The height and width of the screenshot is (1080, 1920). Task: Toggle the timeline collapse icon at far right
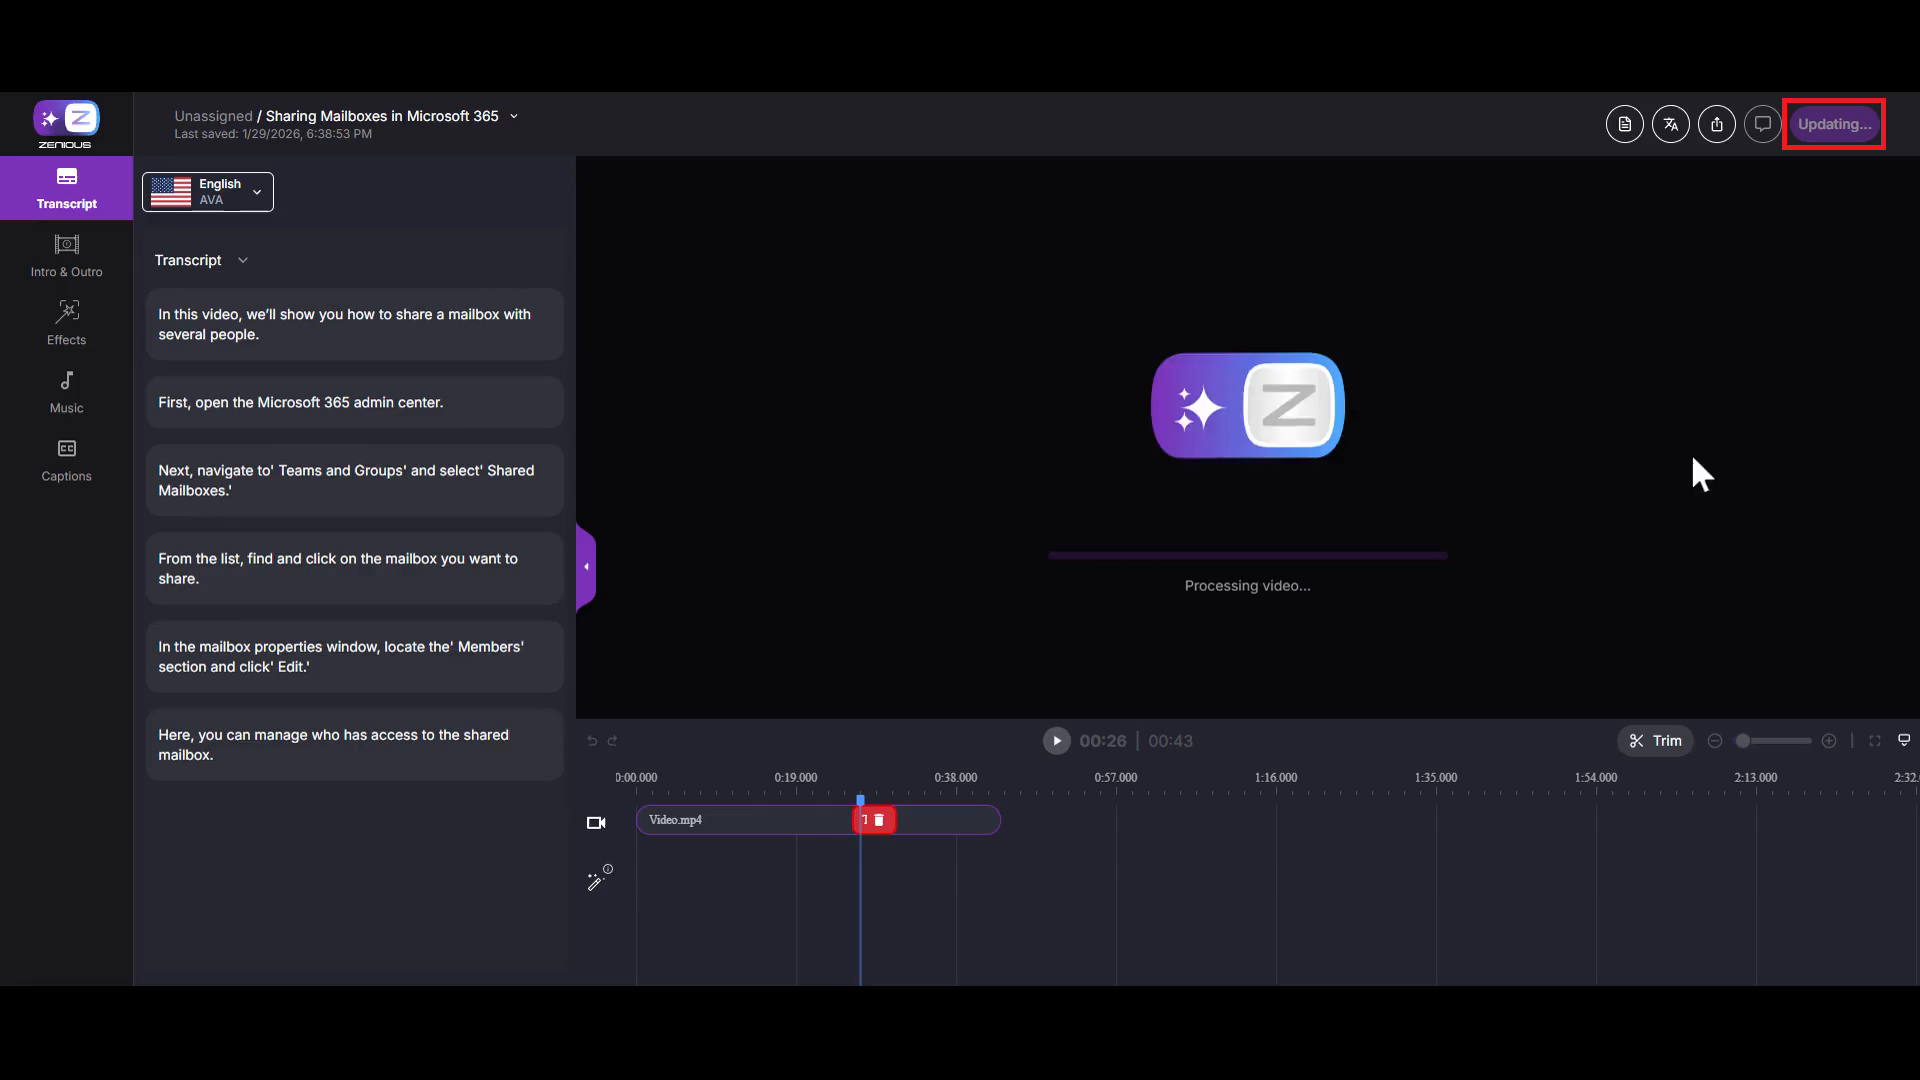pos(1904,741)
